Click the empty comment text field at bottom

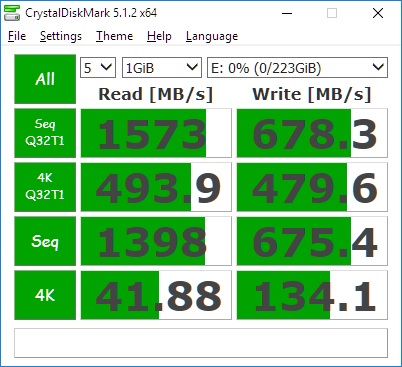[x=201, y=343]
